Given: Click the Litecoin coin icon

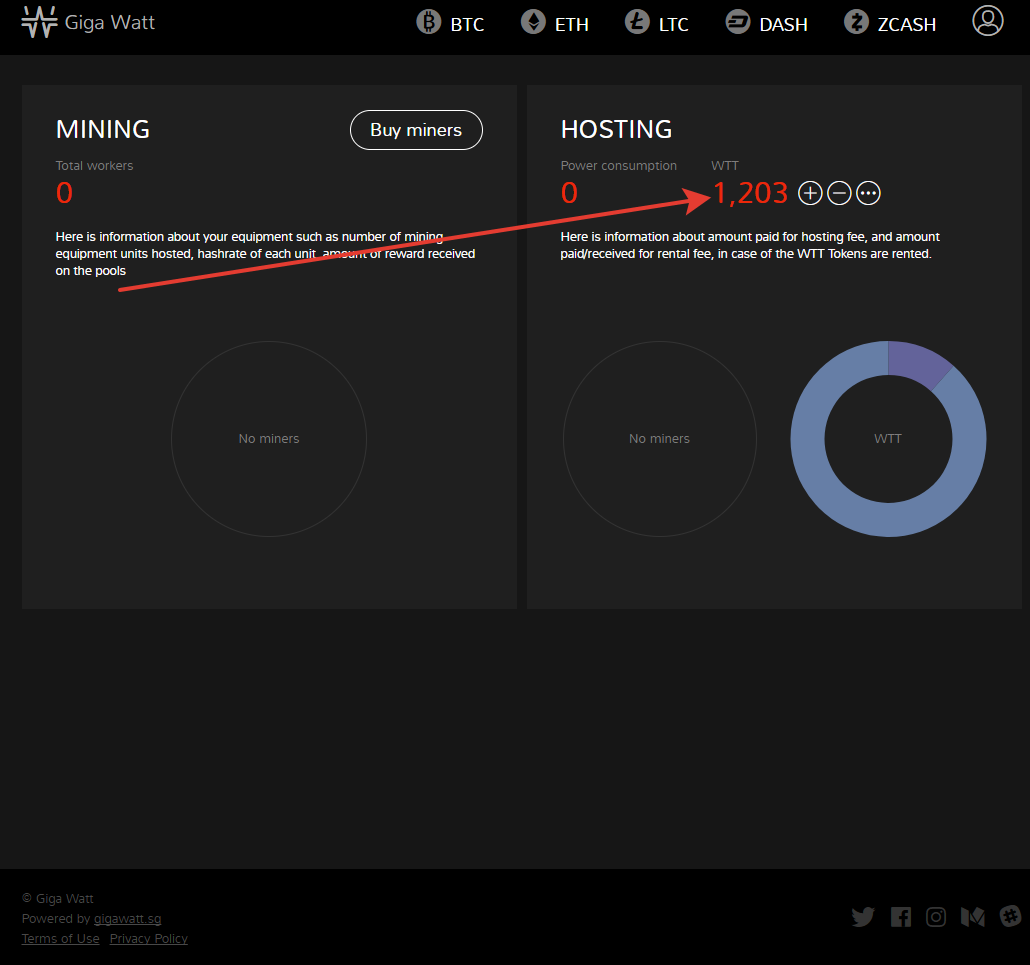Looking at the screenshot, I should coord(637,22).
